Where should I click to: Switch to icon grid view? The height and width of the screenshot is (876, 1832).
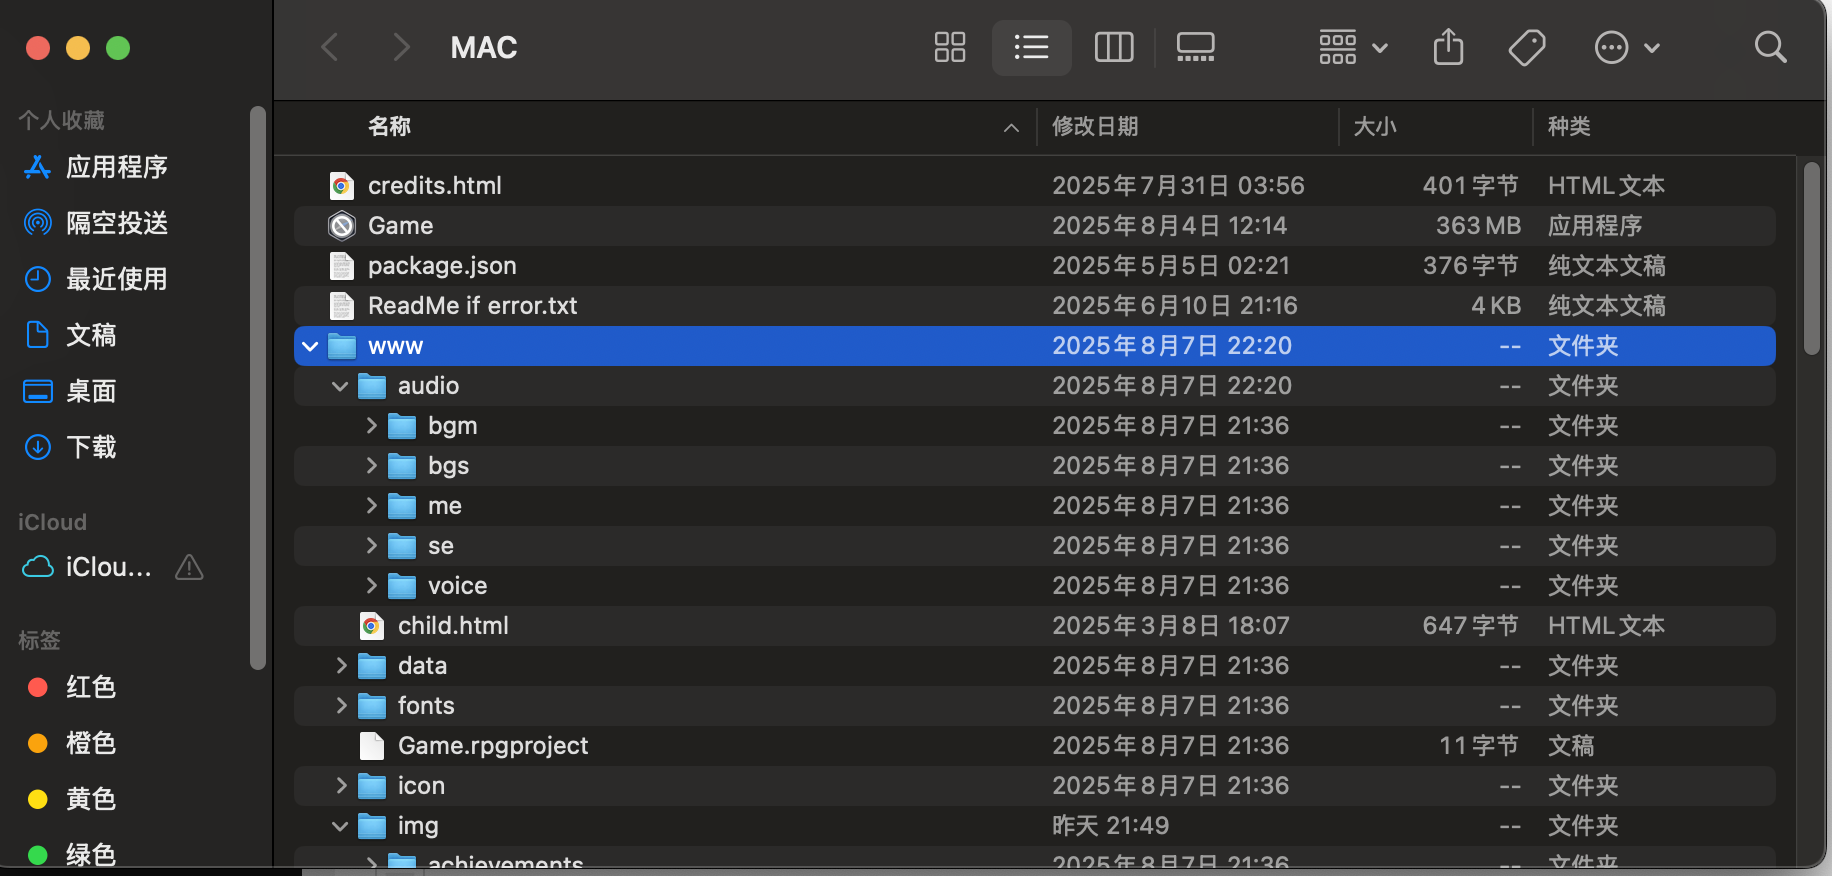pos(949,47)
